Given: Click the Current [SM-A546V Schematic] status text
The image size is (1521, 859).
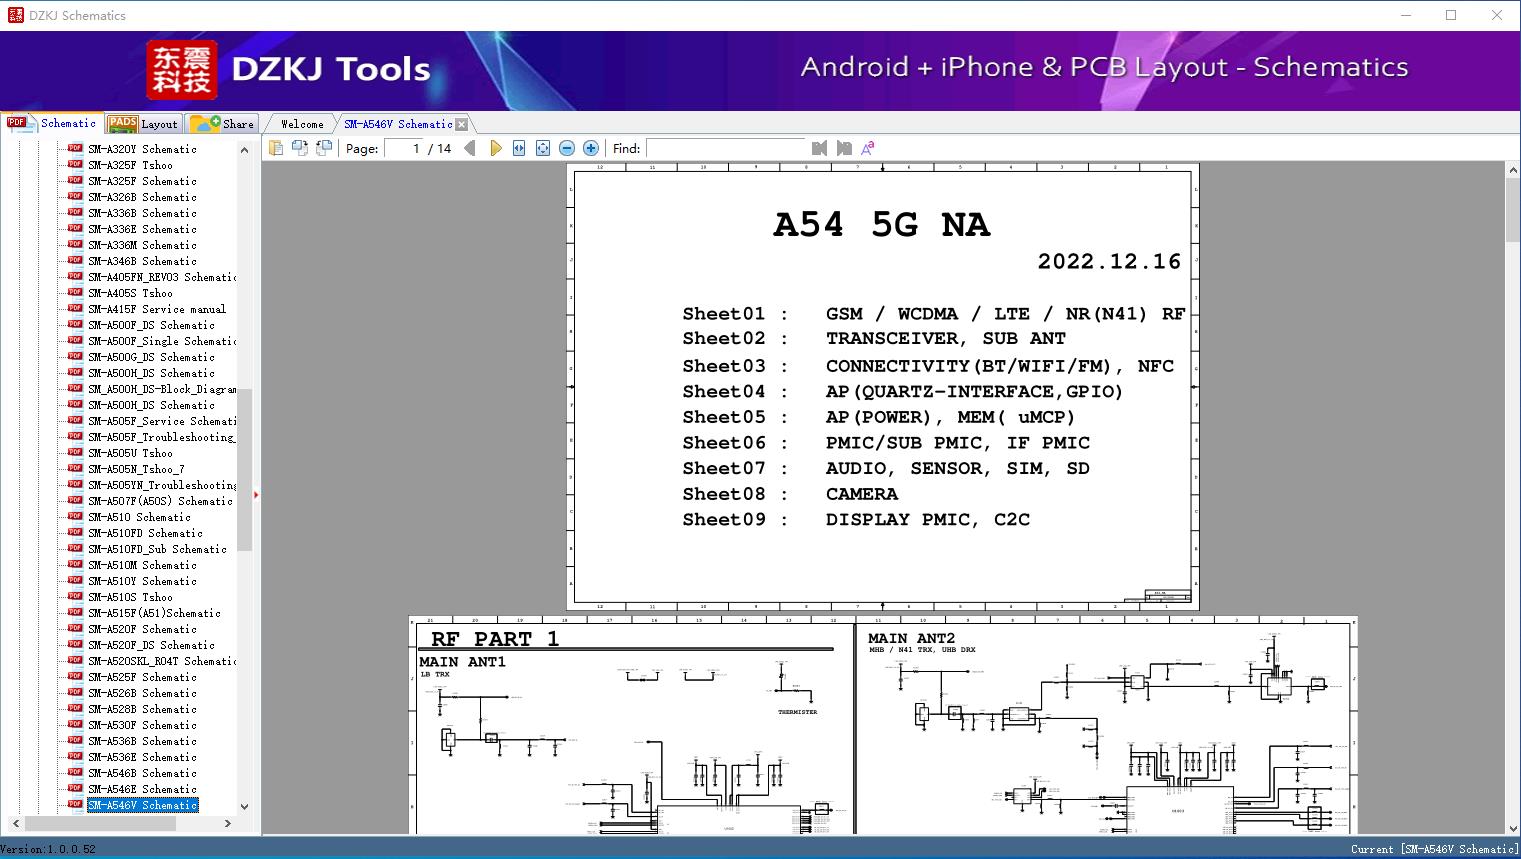Looking at the screenshot, I should pos(1434,849).
